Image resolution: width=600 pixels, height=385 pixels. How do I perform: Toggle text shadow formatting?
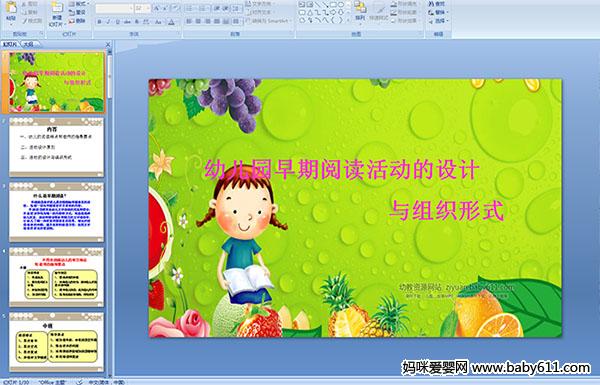pos(137,22)
